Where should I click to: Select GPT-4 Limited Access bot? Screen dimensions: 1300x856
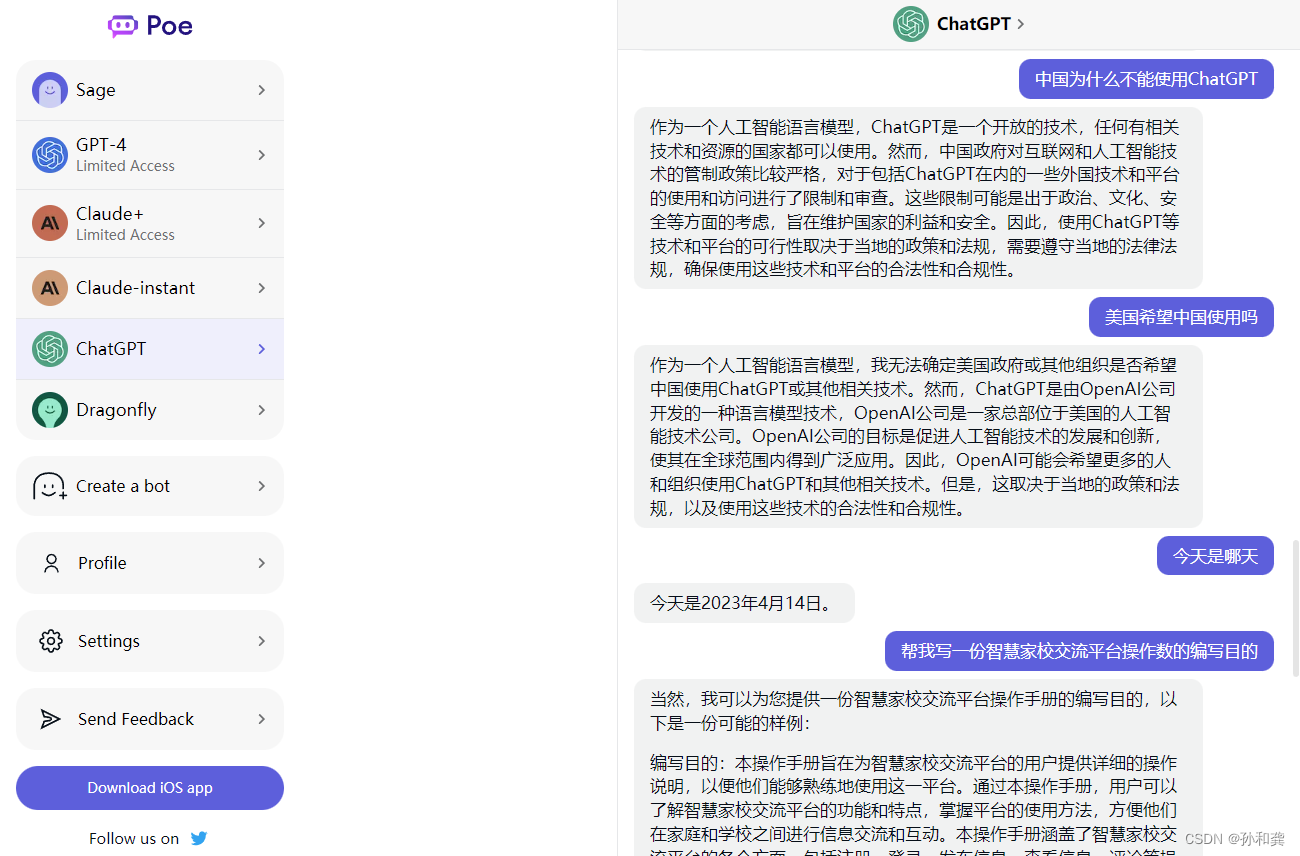150,155
